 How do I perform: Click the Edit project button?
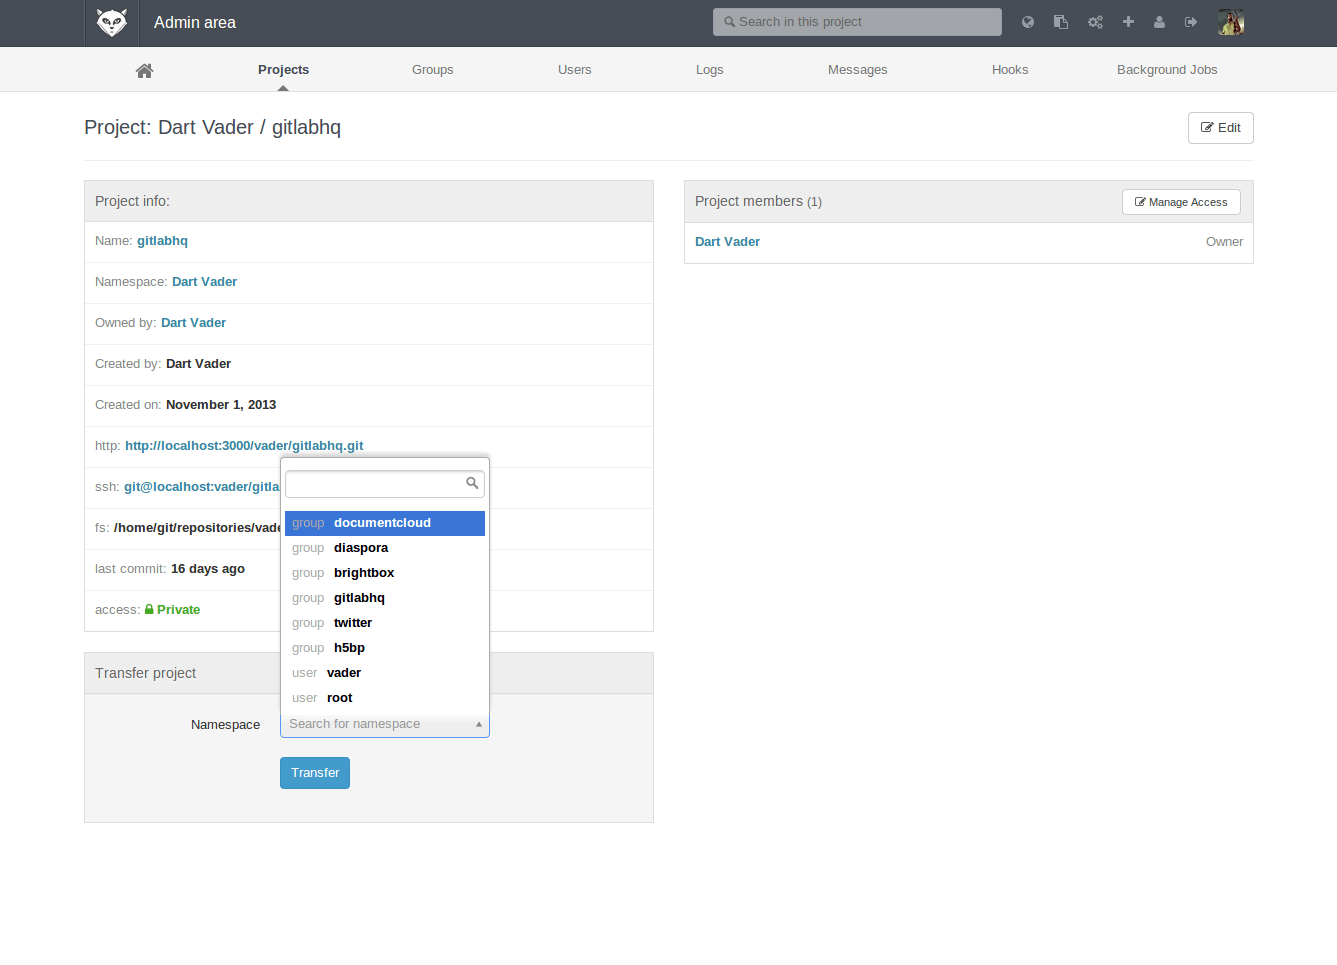1220,128
